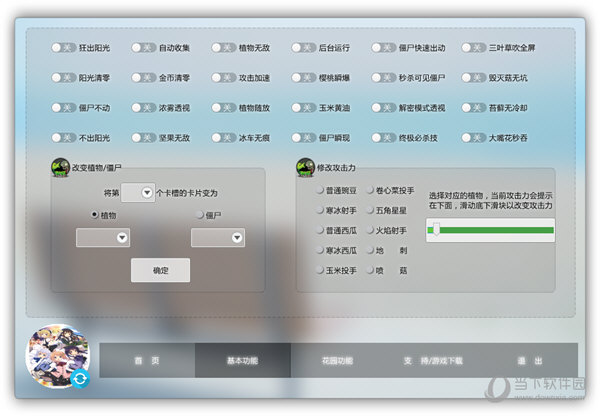
Task: Enable 冰车无痕 switch
Action: 224,137
